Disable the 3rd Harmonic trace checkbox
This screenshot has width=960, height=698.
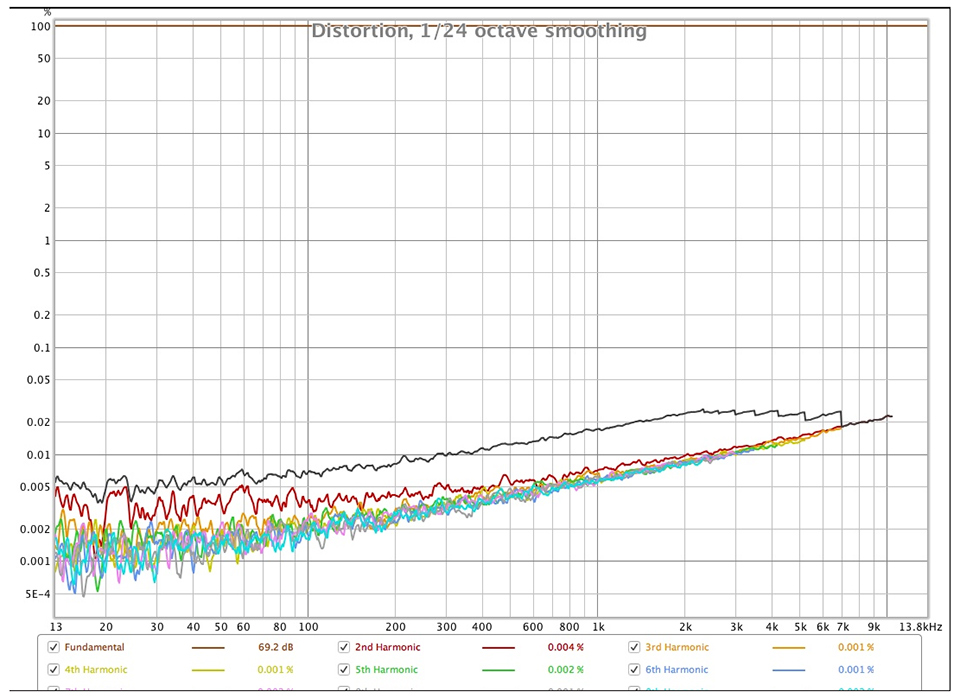634,647
